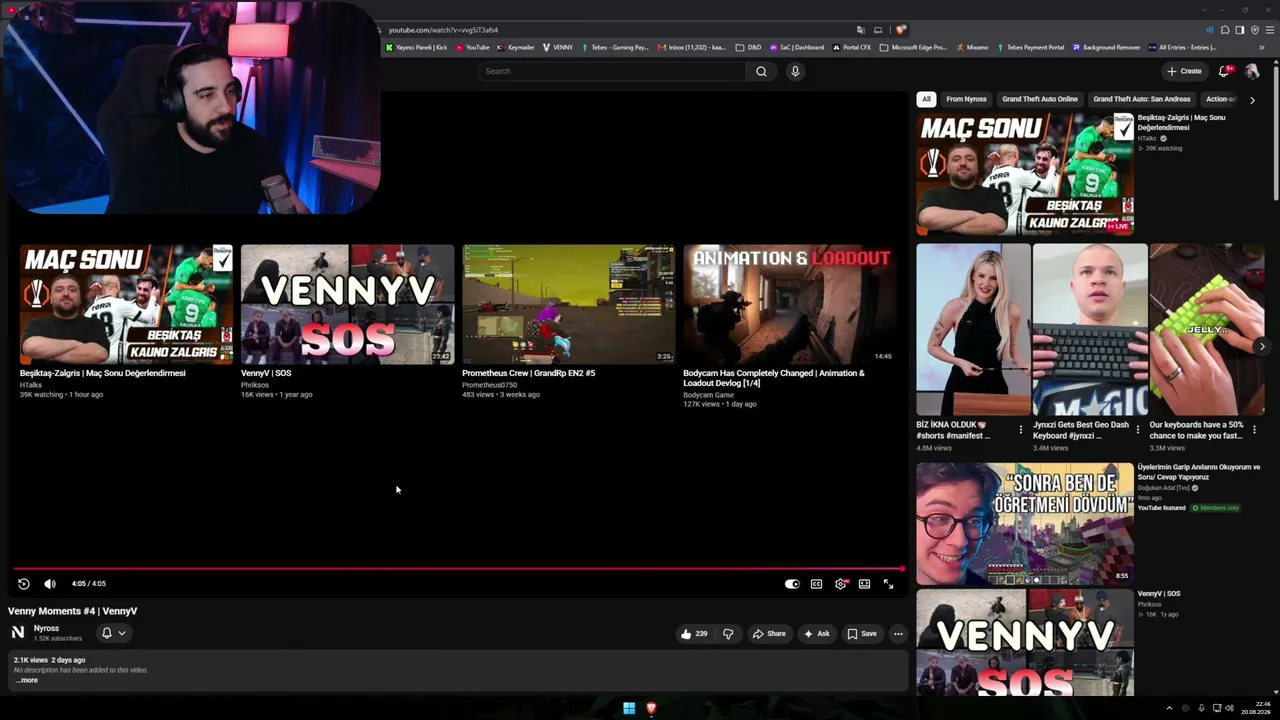Open the Tebex - Gaming Pay bookmark
This screenshot has height=720, width=1280.
tap(615, 47)
